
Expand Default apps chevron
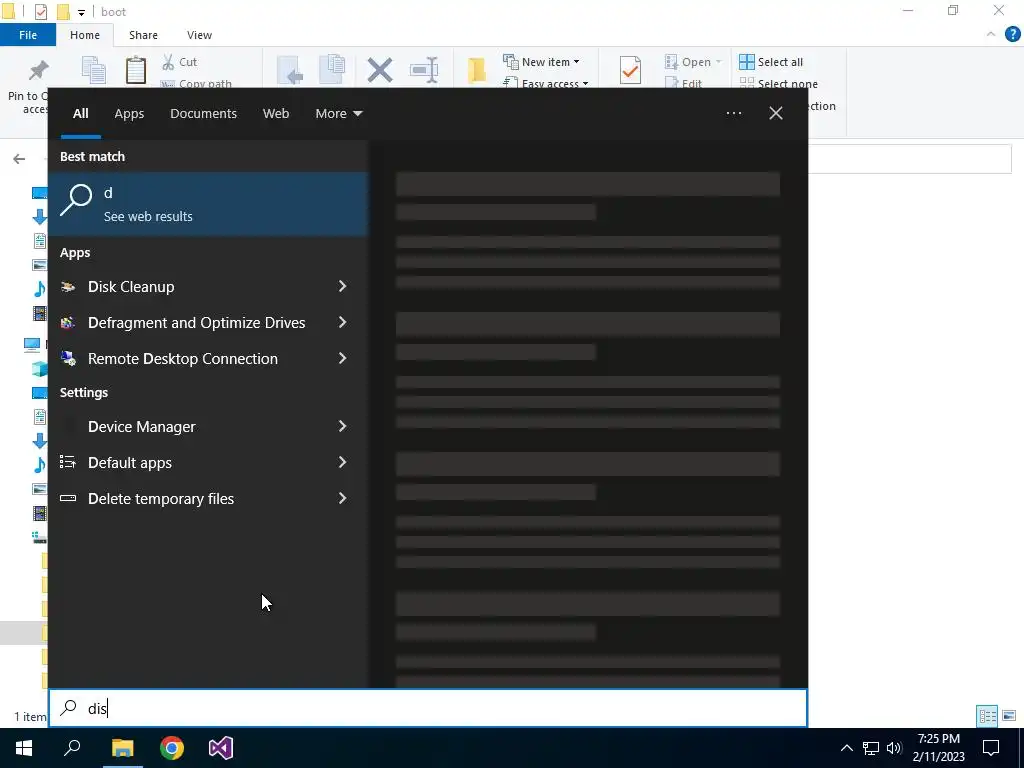coord(342,462)
